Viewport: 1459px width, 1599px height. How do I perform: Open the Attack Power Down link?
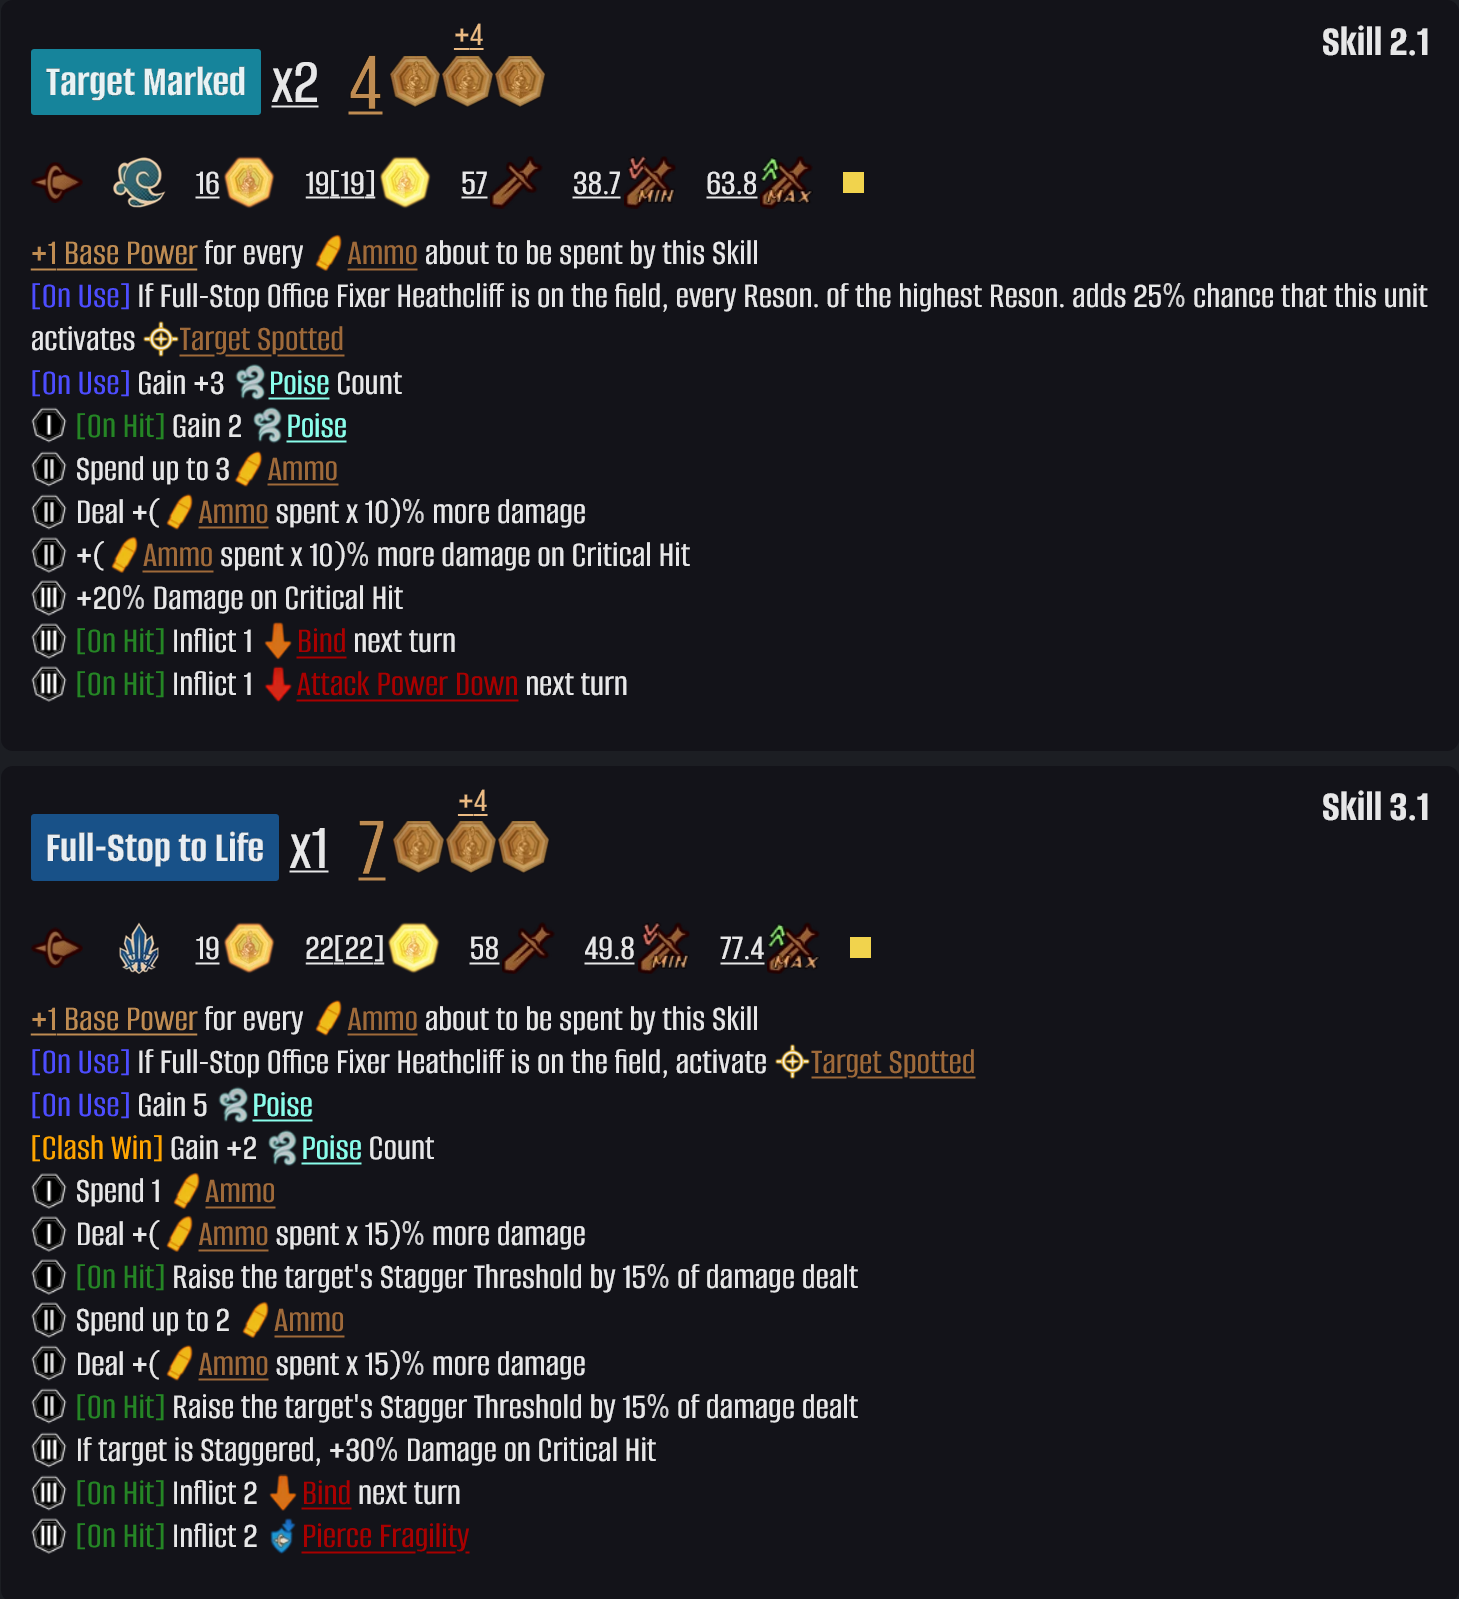click(407, 684)
